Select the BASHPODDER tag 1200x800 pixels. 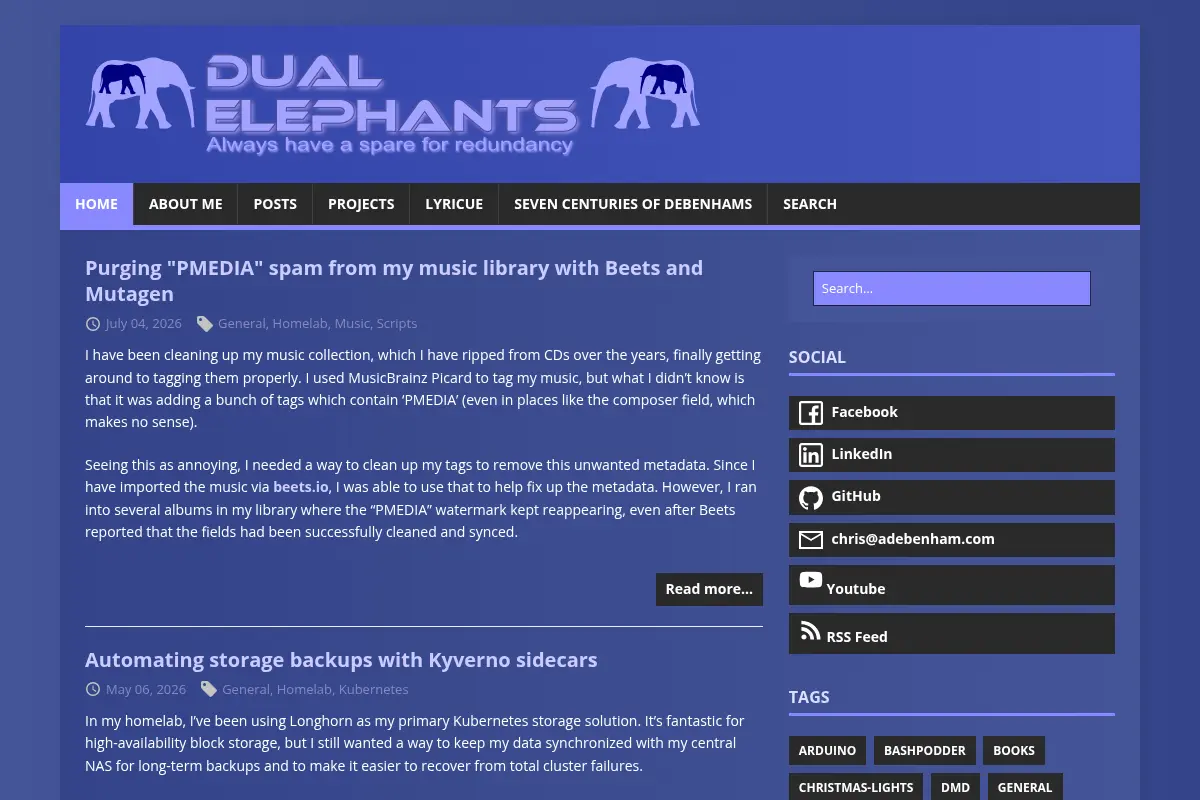point(925,751)
